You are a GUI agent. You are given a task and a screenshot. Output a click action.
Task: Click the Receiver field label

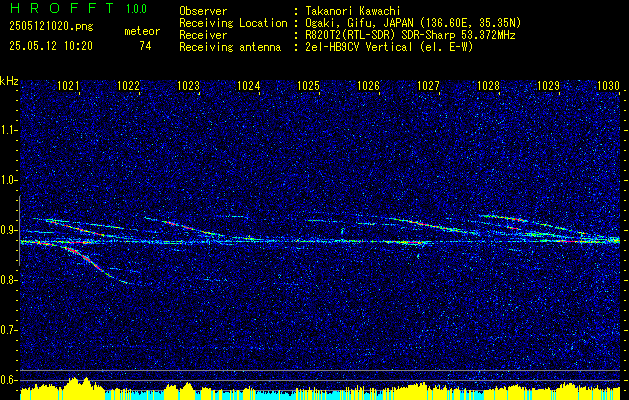pos(203,35)
